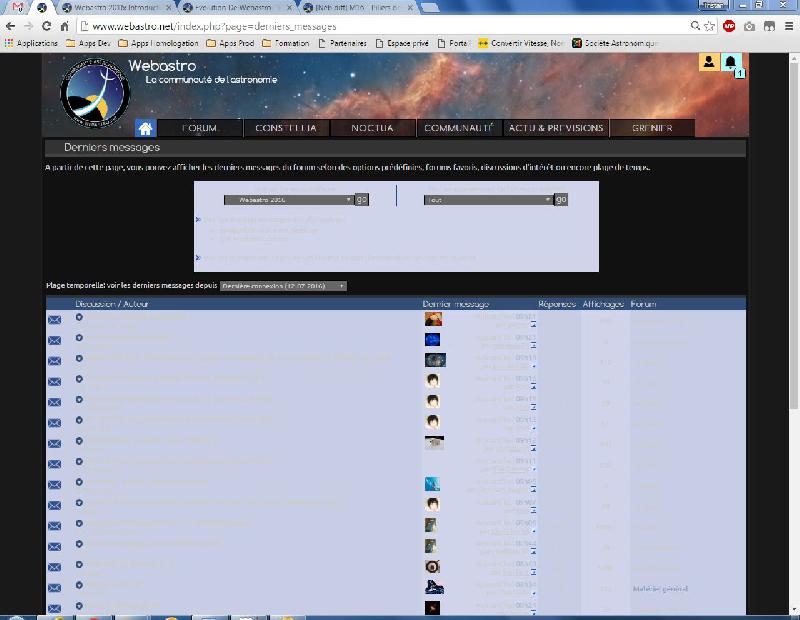Screen dimensions: 800x620
Task: Open the Apps Prod bookmarks folder
Action: coord(230,43)
